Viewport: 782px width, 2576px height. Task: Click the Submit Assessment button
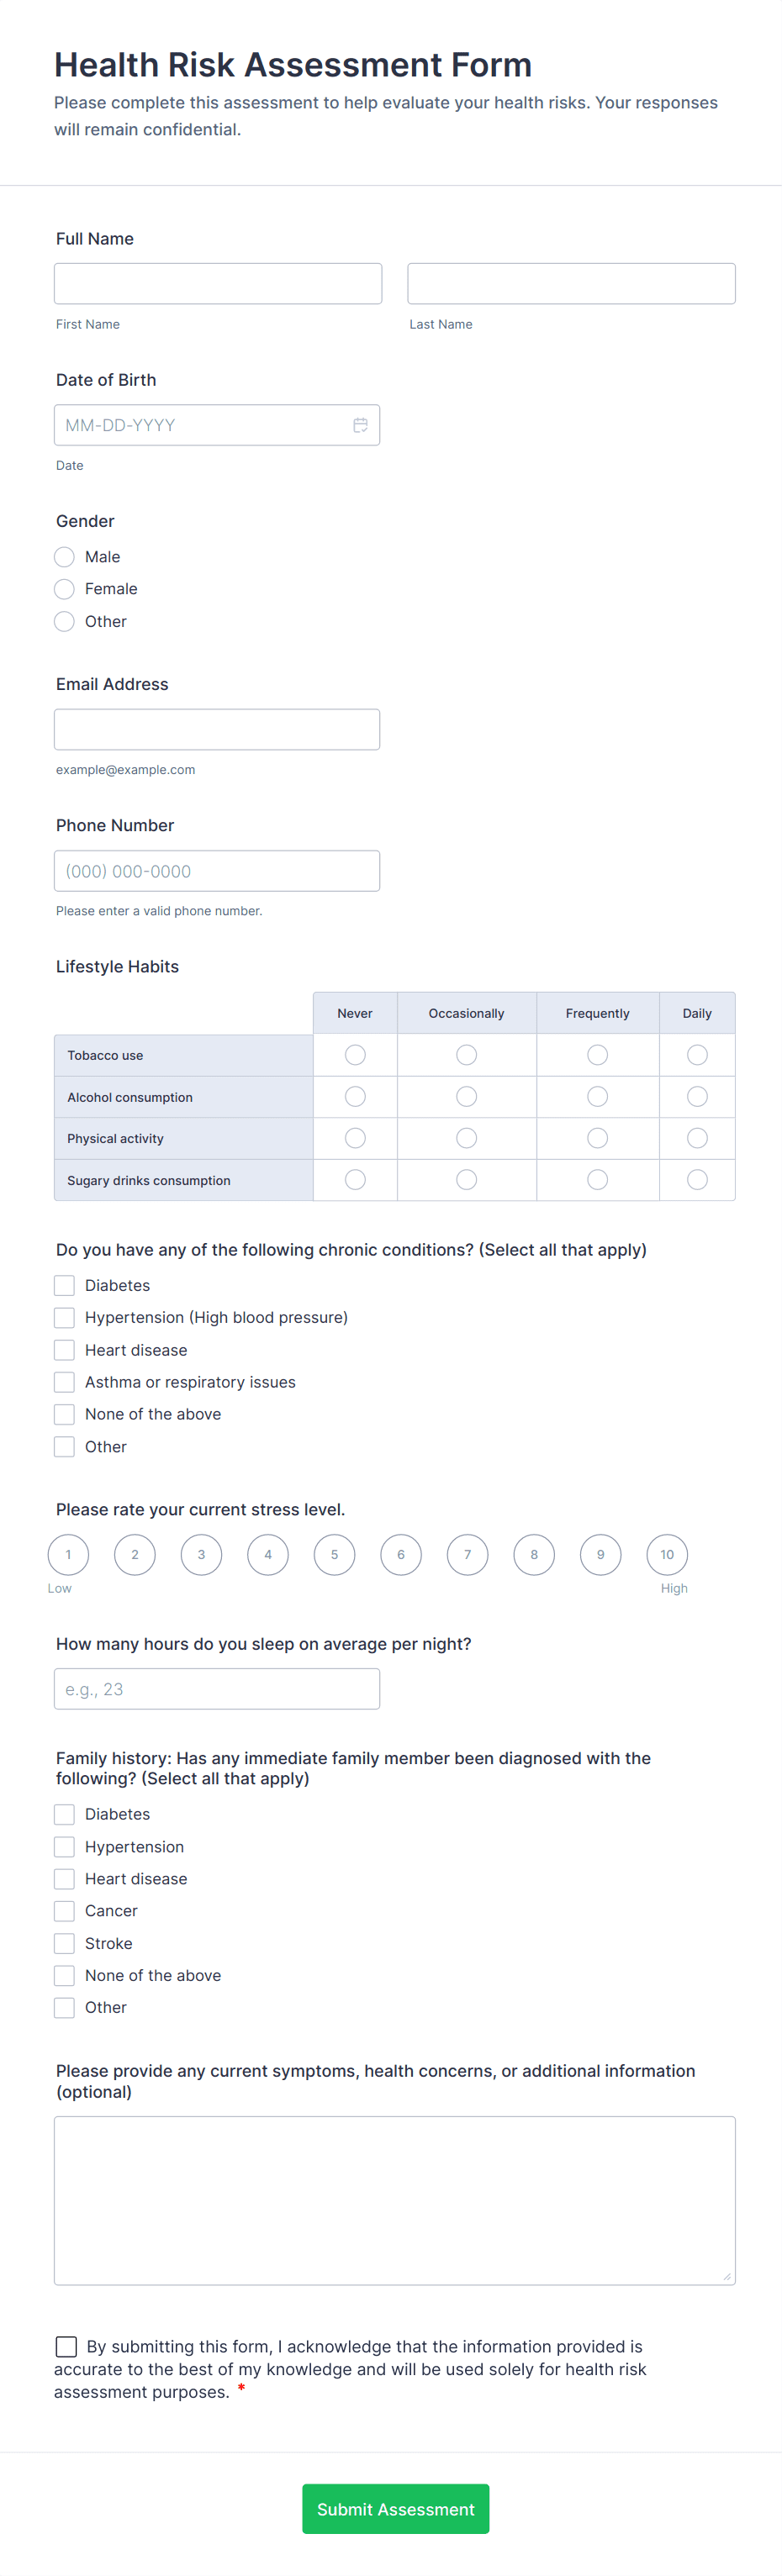coord(395,2508)
